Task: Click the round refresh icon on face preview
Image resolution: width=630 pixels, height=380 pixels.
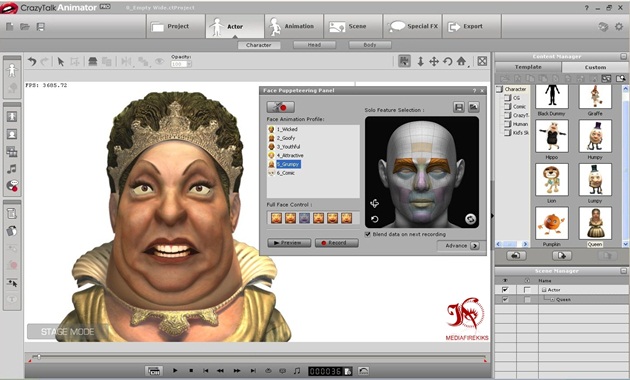Action: pos(470,219)
